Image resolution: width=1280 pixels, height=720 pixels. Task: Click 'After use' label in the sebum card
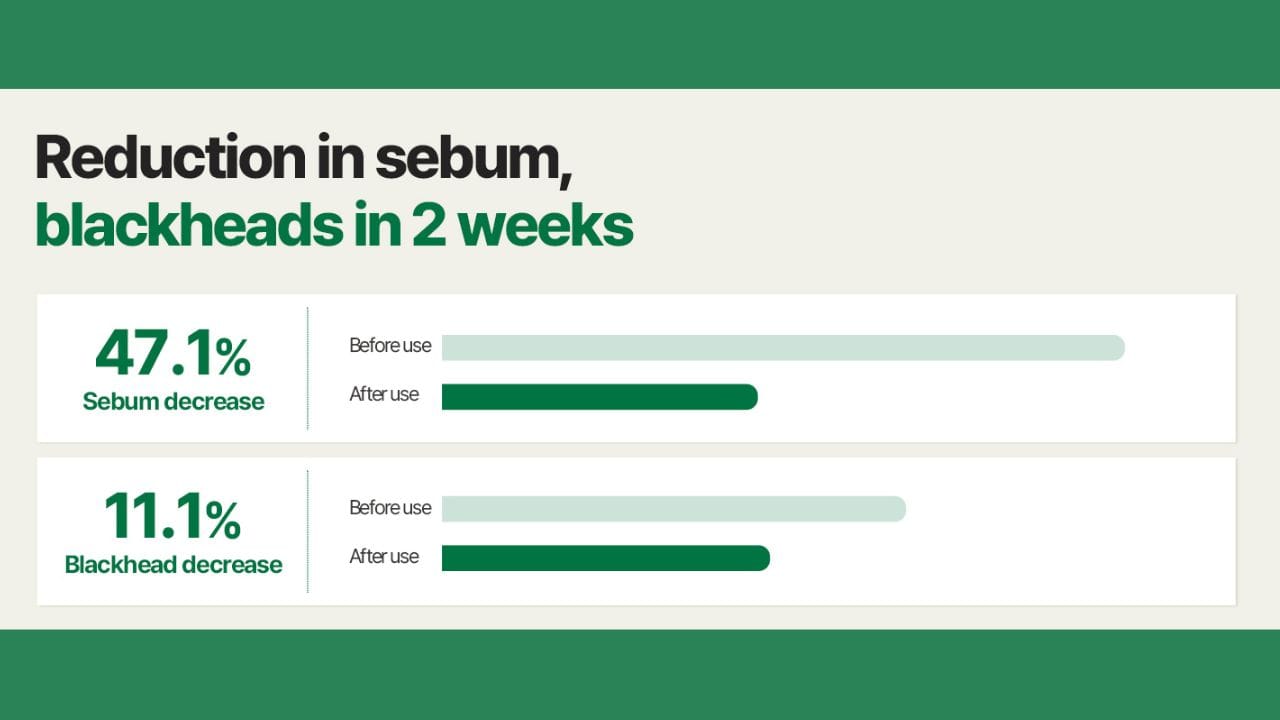point(384,395)
